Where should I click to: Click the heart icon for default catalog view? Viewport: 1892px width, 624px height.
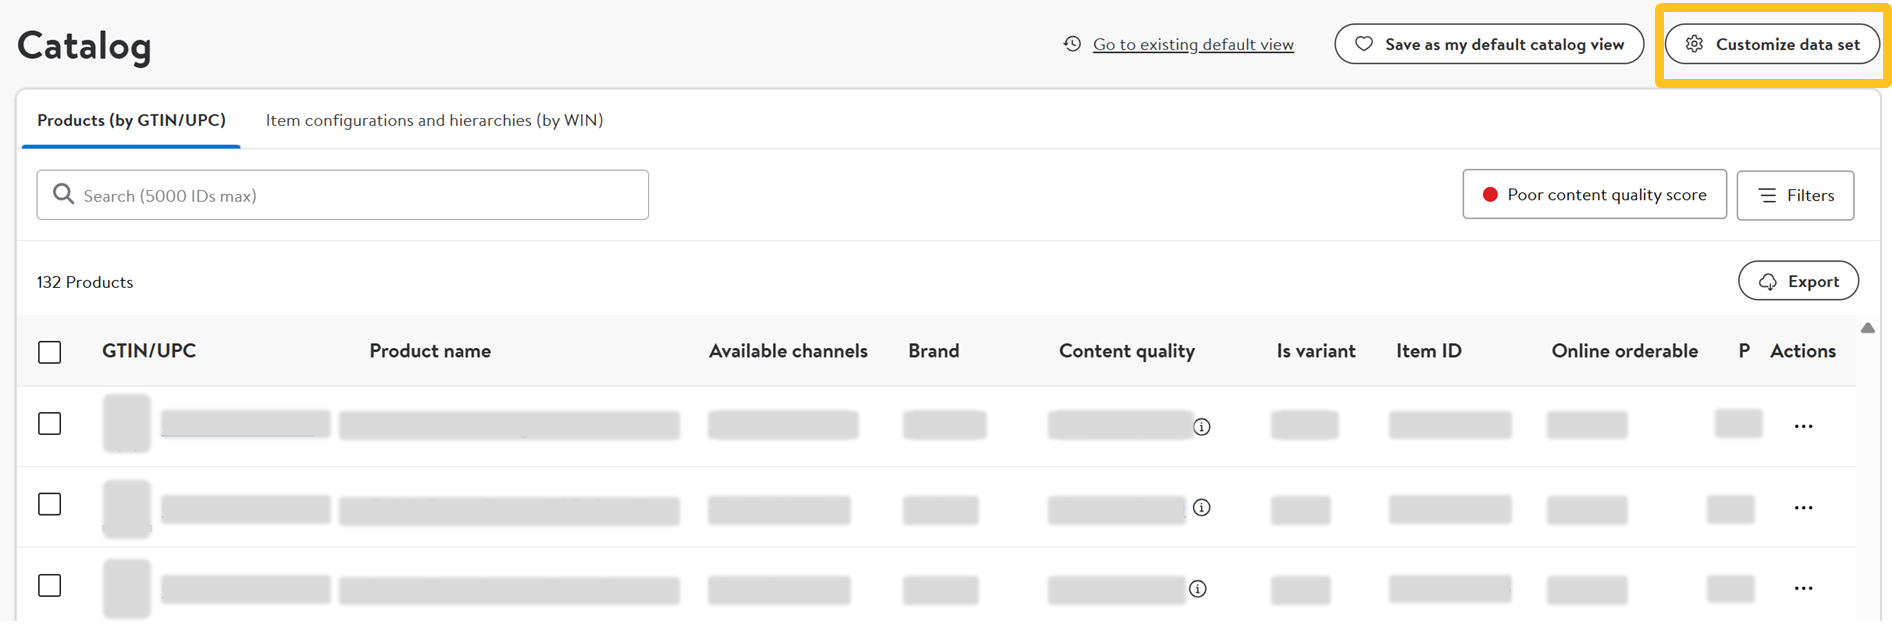tap(1363, 44)
